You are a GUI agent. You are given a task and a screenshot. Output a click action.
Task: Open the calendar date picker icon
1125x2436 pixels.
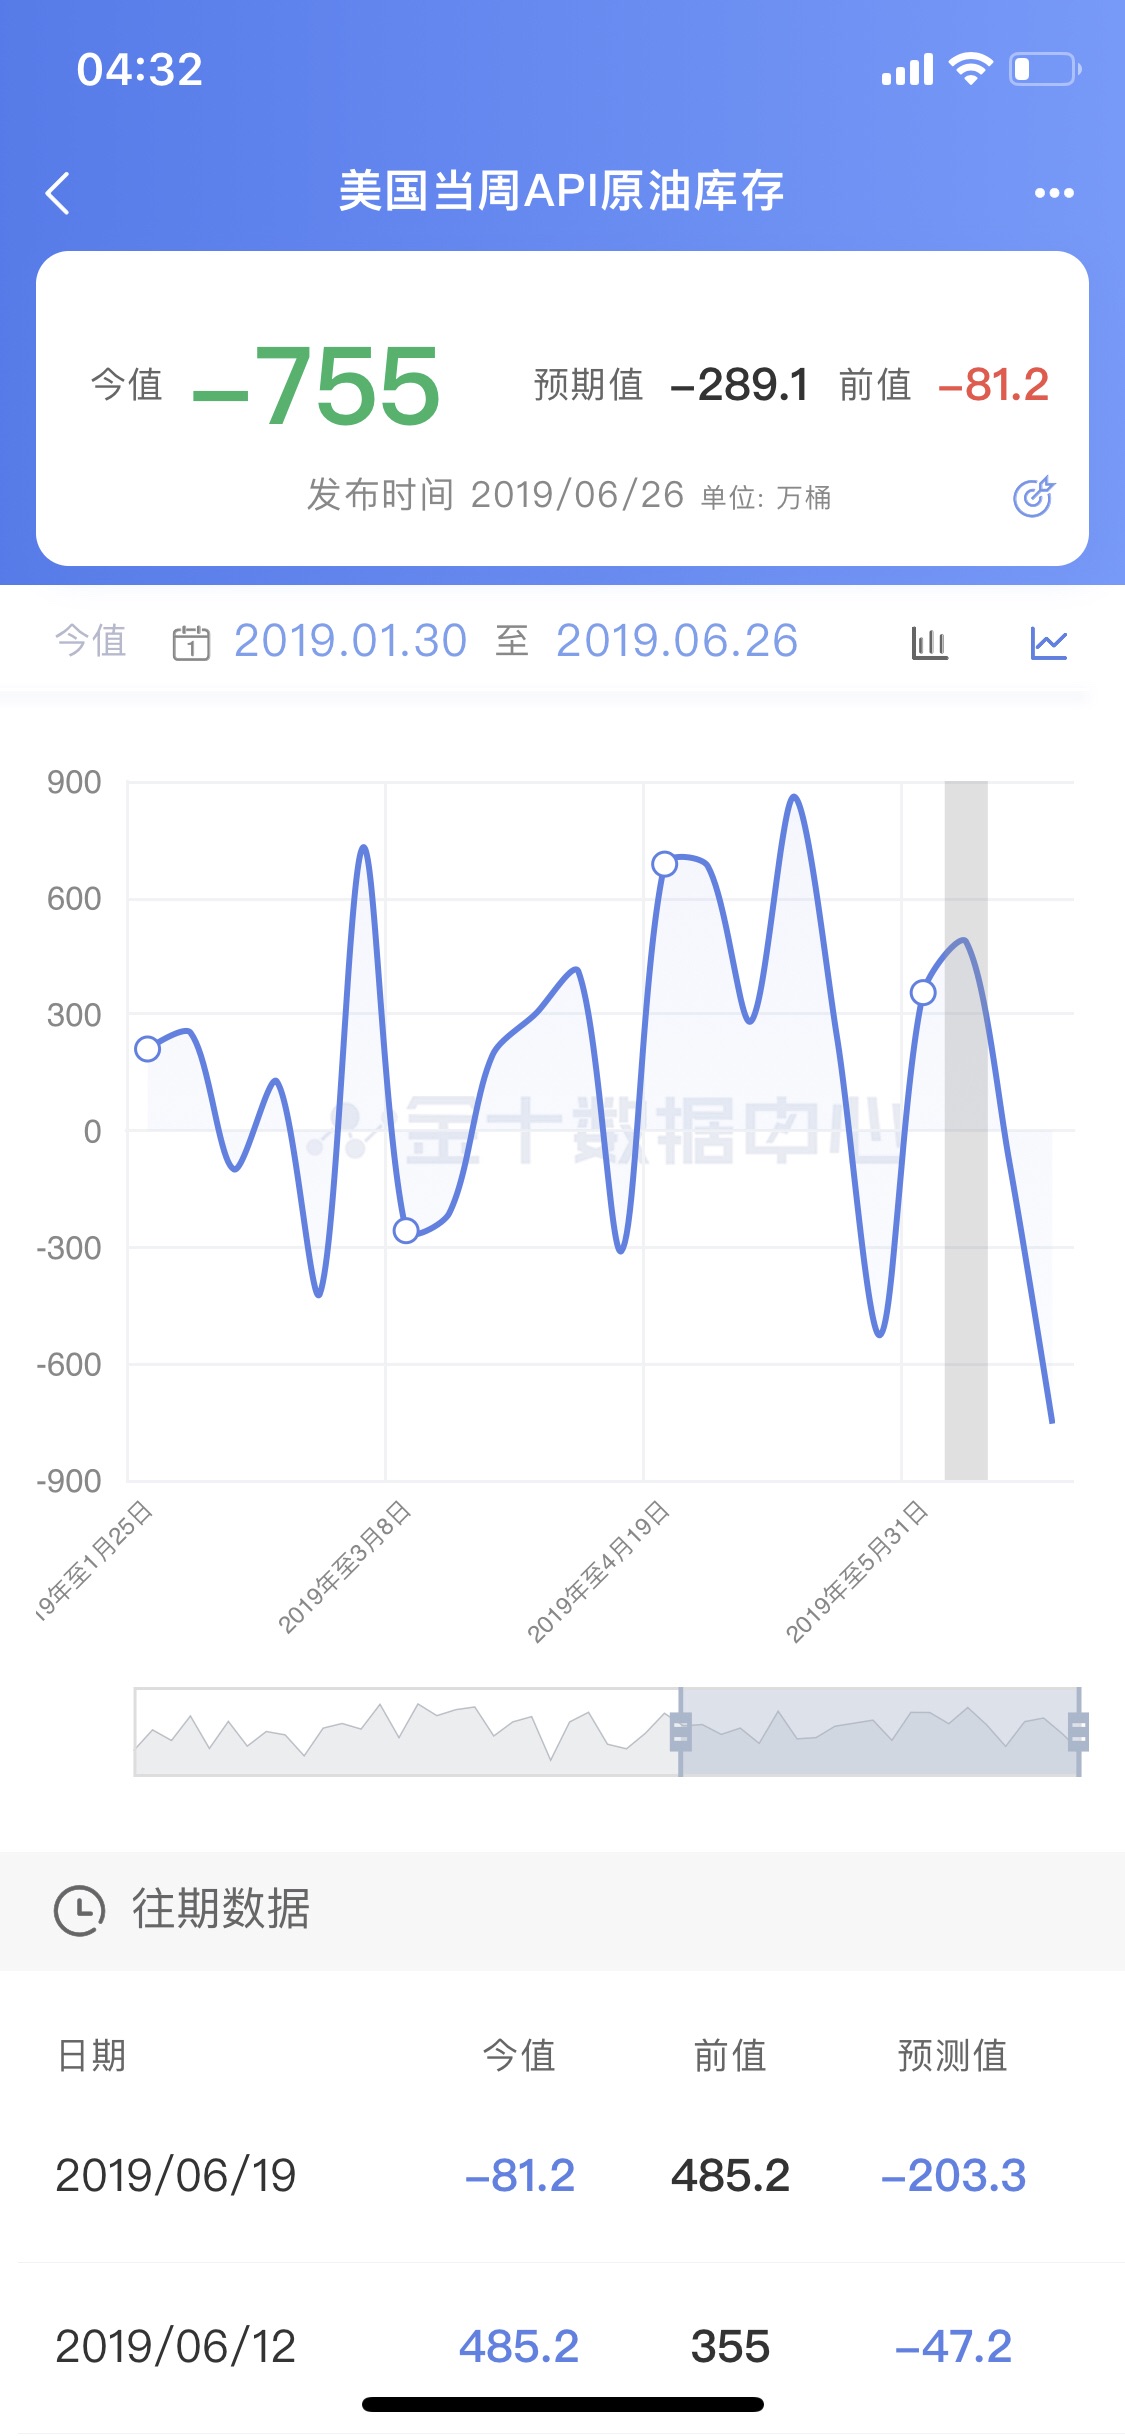pos(191,642)
